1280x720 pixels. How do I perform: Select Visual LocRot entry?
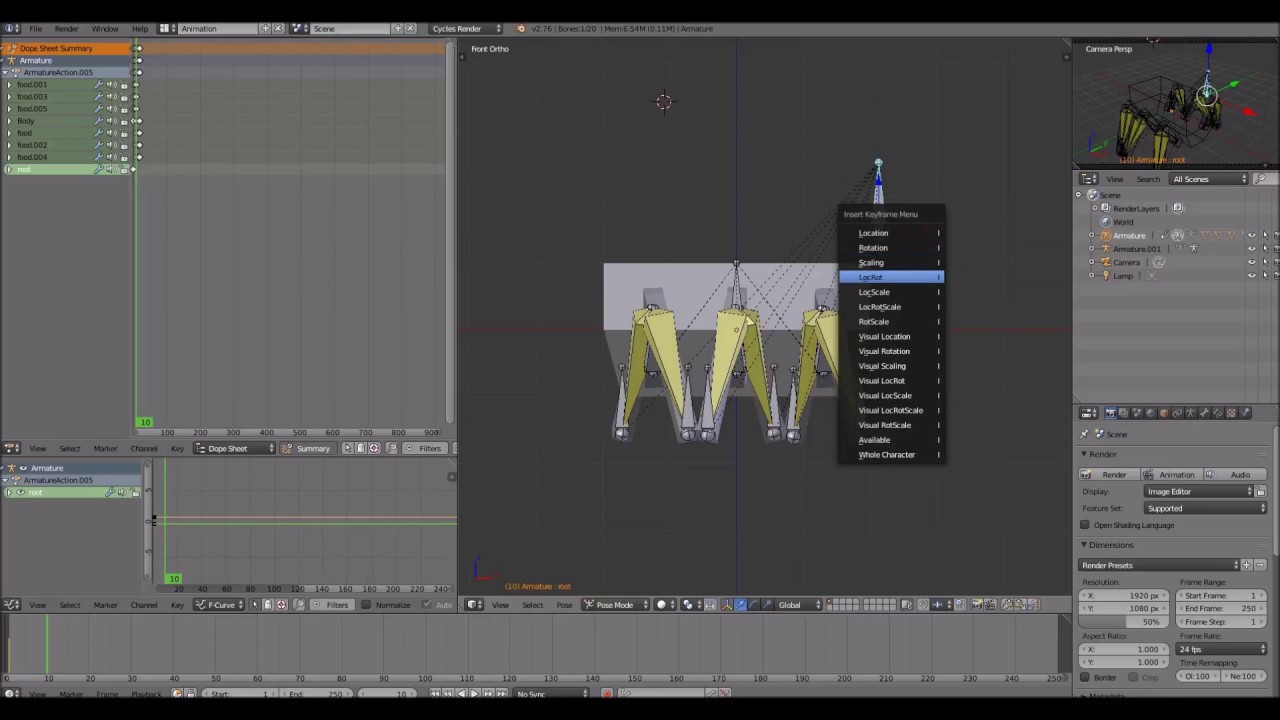pos(890,381)
